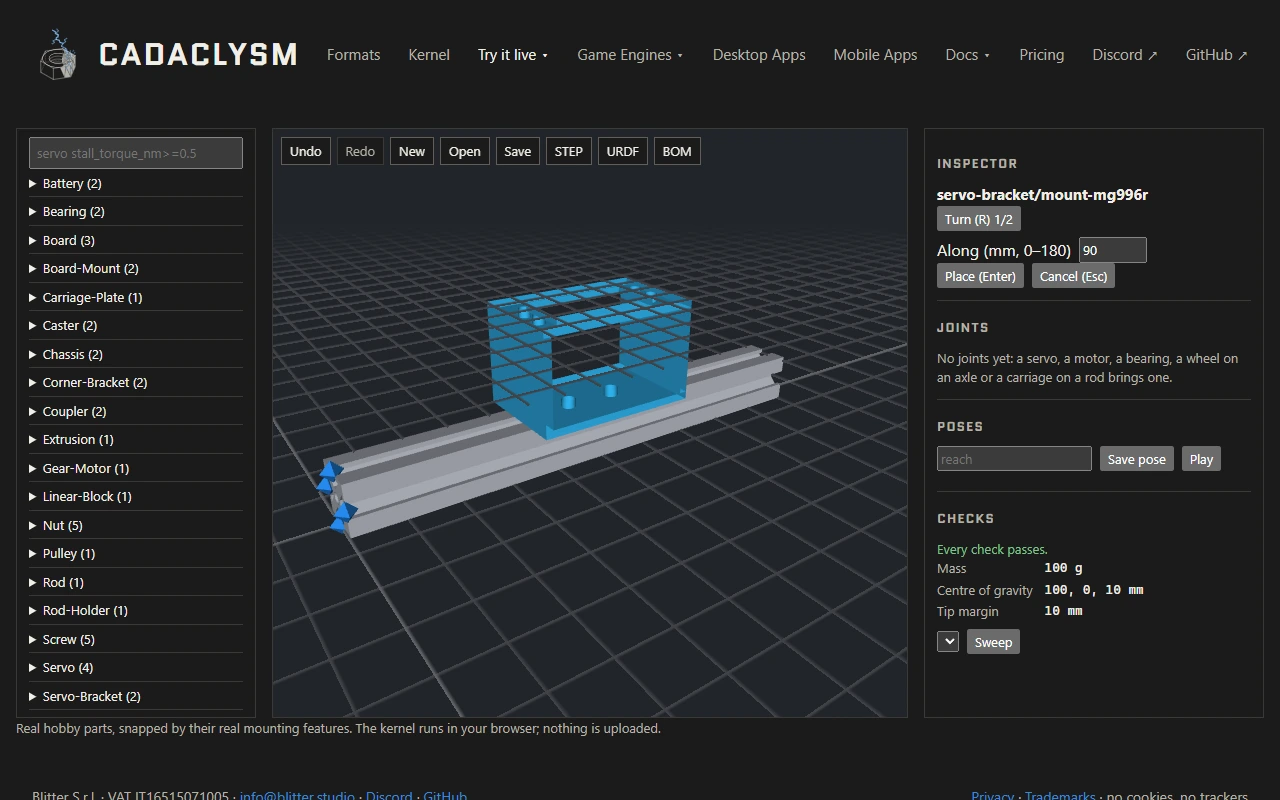1280x800 pixels.
Task: Click the Turn (R) 1/2 button
Action: point(979,219)
